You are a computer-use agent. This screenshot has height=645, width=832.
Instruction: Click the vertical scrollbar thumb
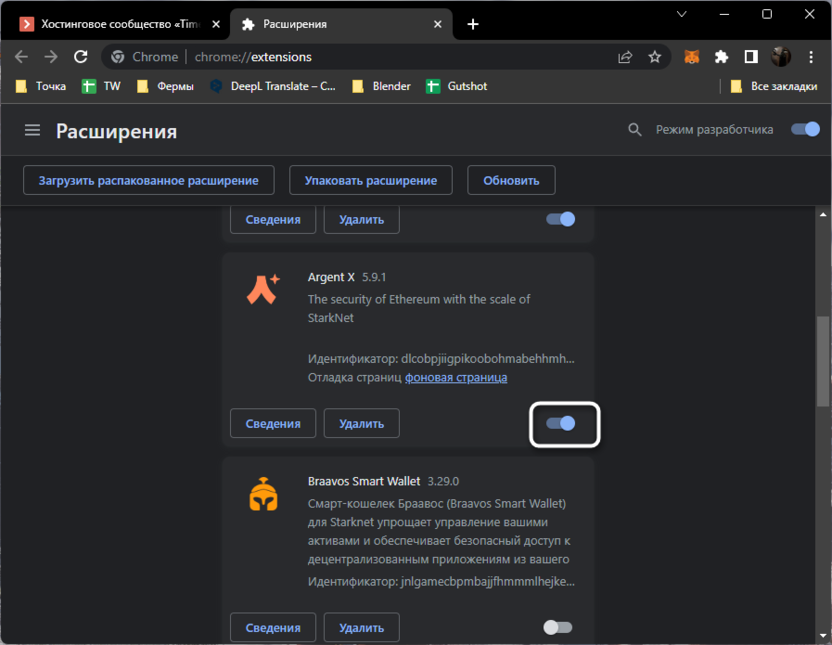click(823, 362)
